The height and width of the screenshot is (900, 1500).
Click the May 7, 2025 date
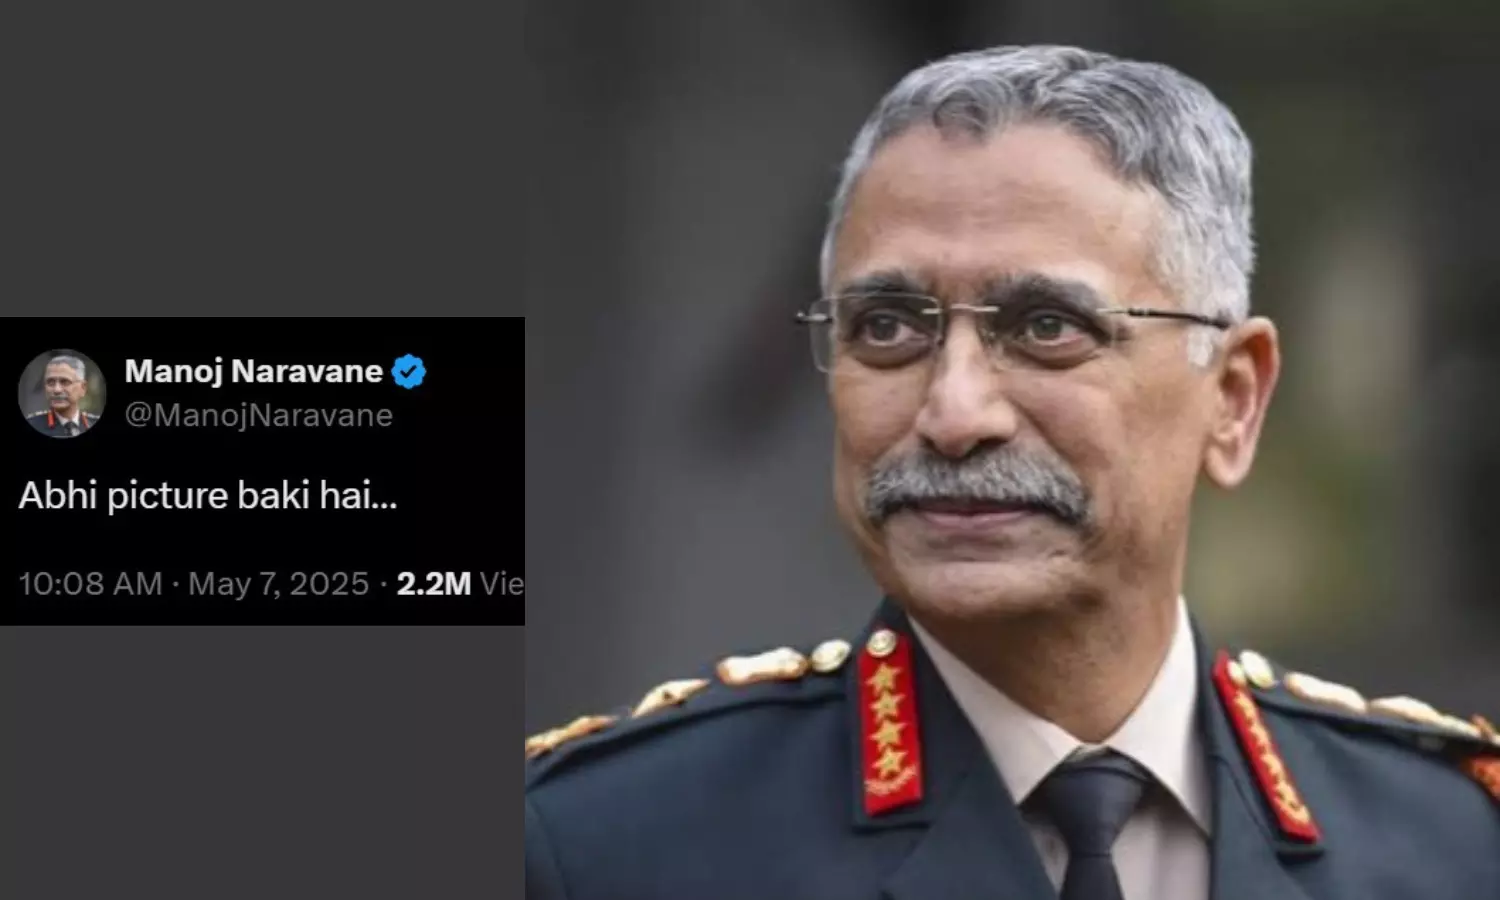[x=279, y=584]
